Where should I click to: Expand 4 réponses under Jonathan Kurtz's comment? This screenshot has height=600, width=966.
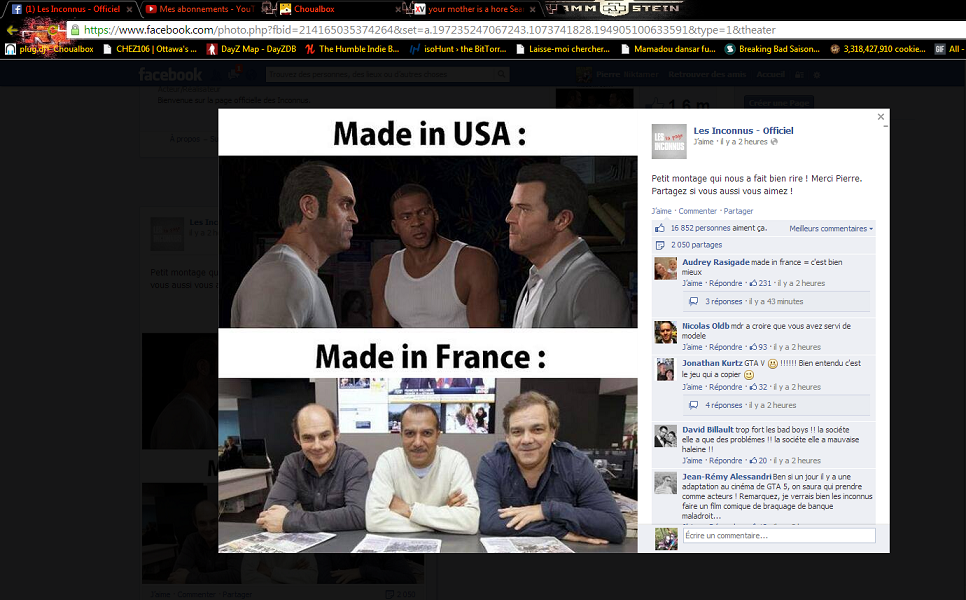[x=724, y=405]
